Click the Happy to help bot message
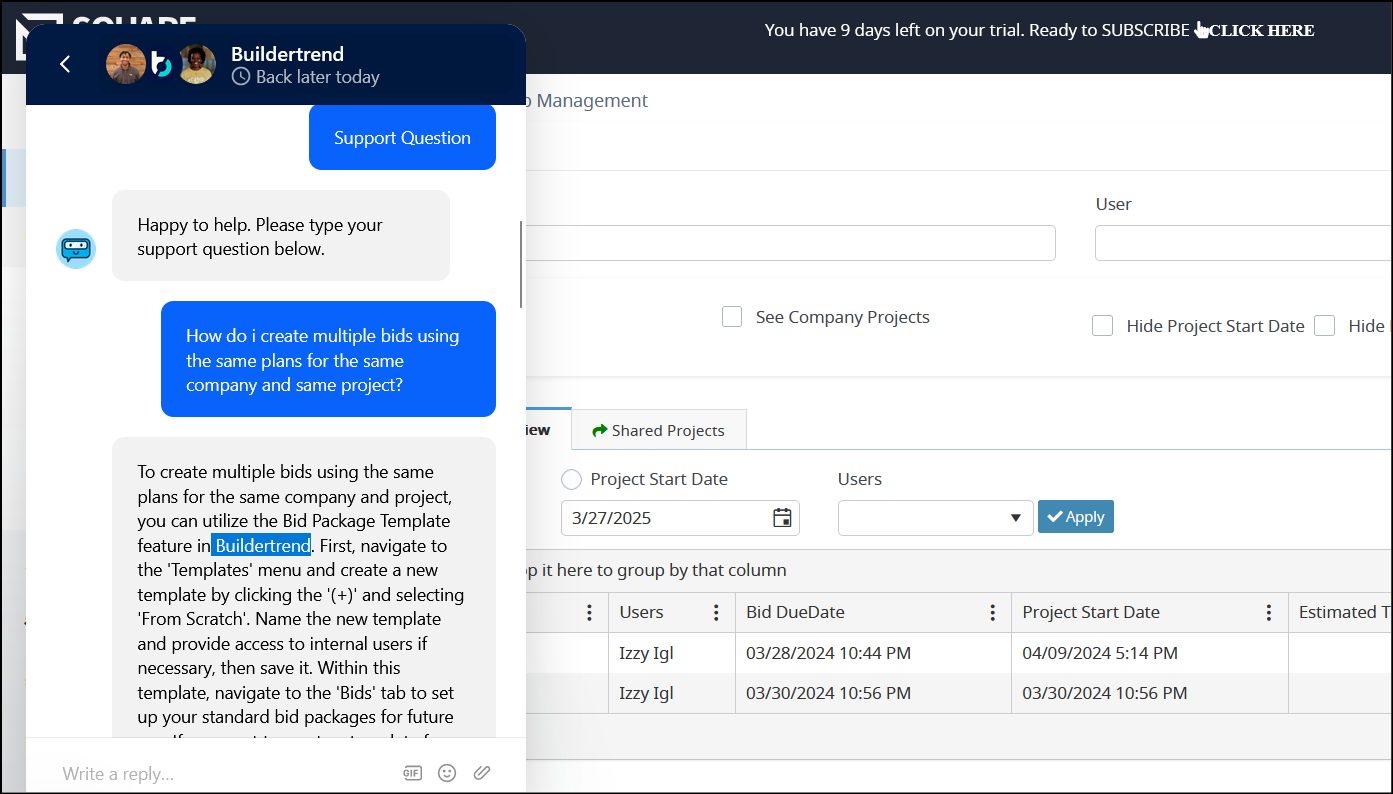The image size is (1393, 794). point(281,236)
